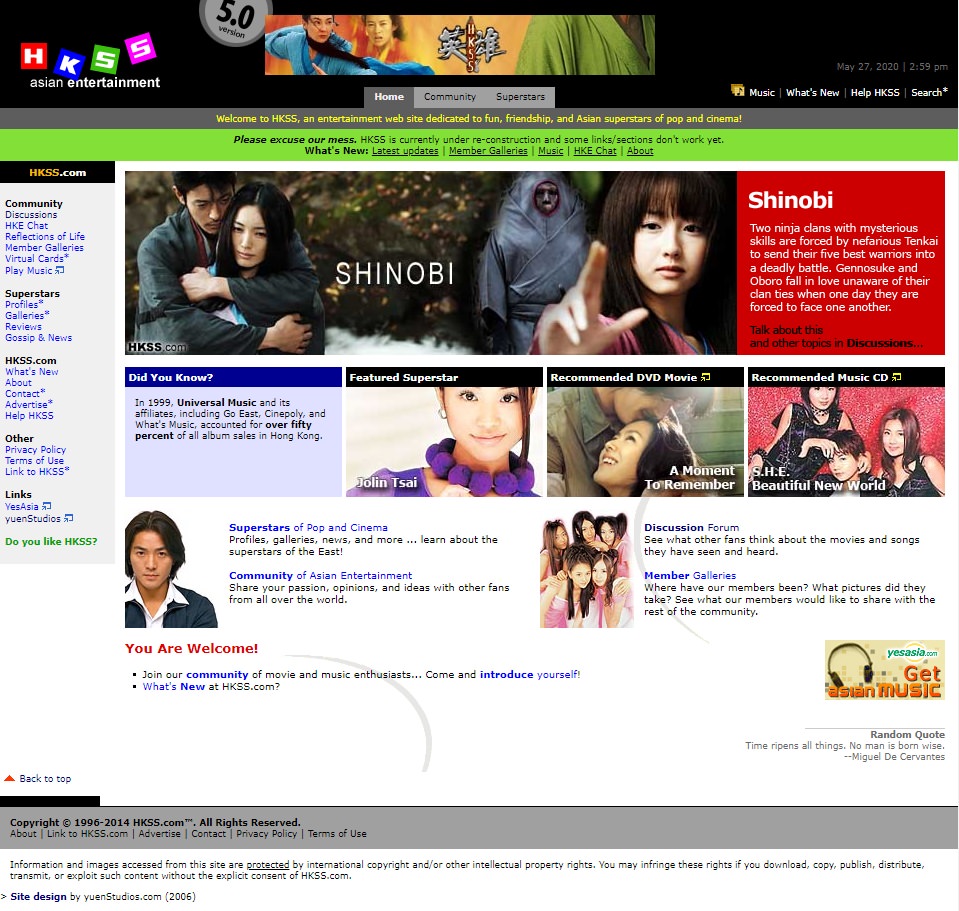Click the music note icon beside Music
This screenshot has height=911, width=959.
(x=738, y=91)
